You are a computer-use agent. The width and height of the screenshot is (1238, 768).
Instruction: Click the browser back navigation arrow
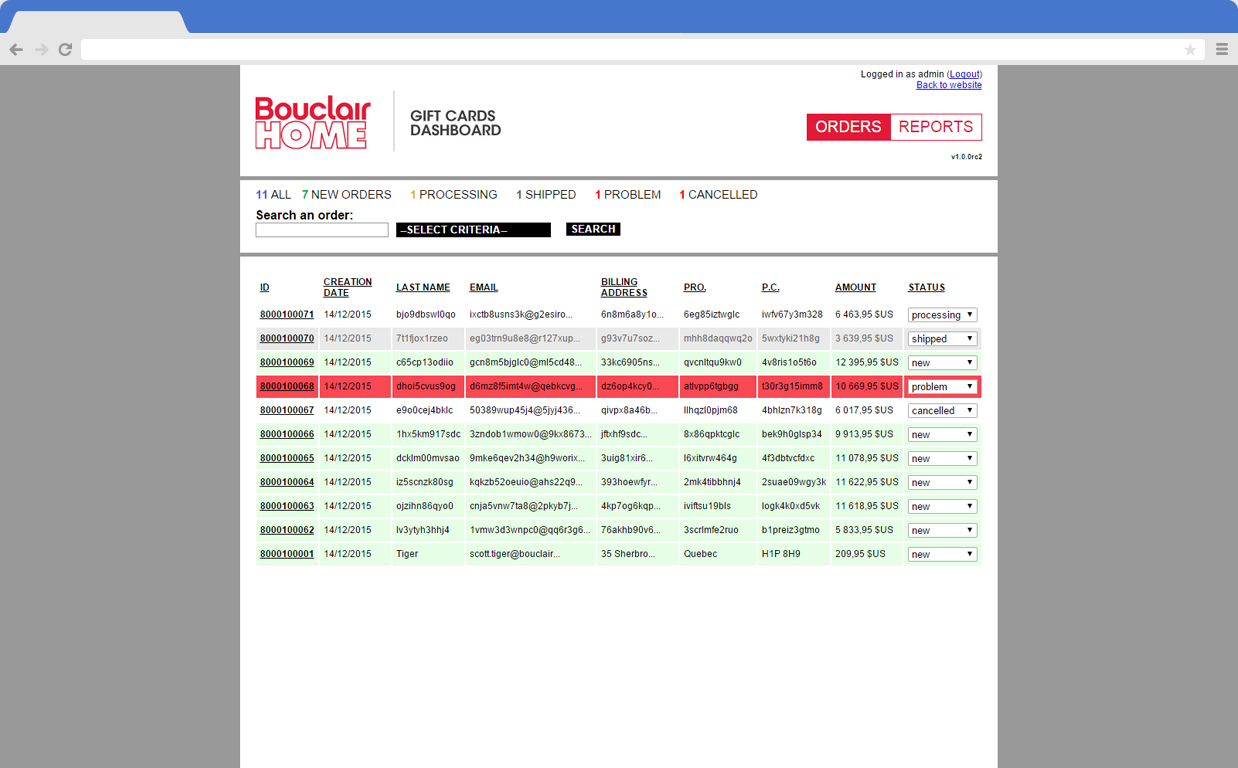[18, 48]
